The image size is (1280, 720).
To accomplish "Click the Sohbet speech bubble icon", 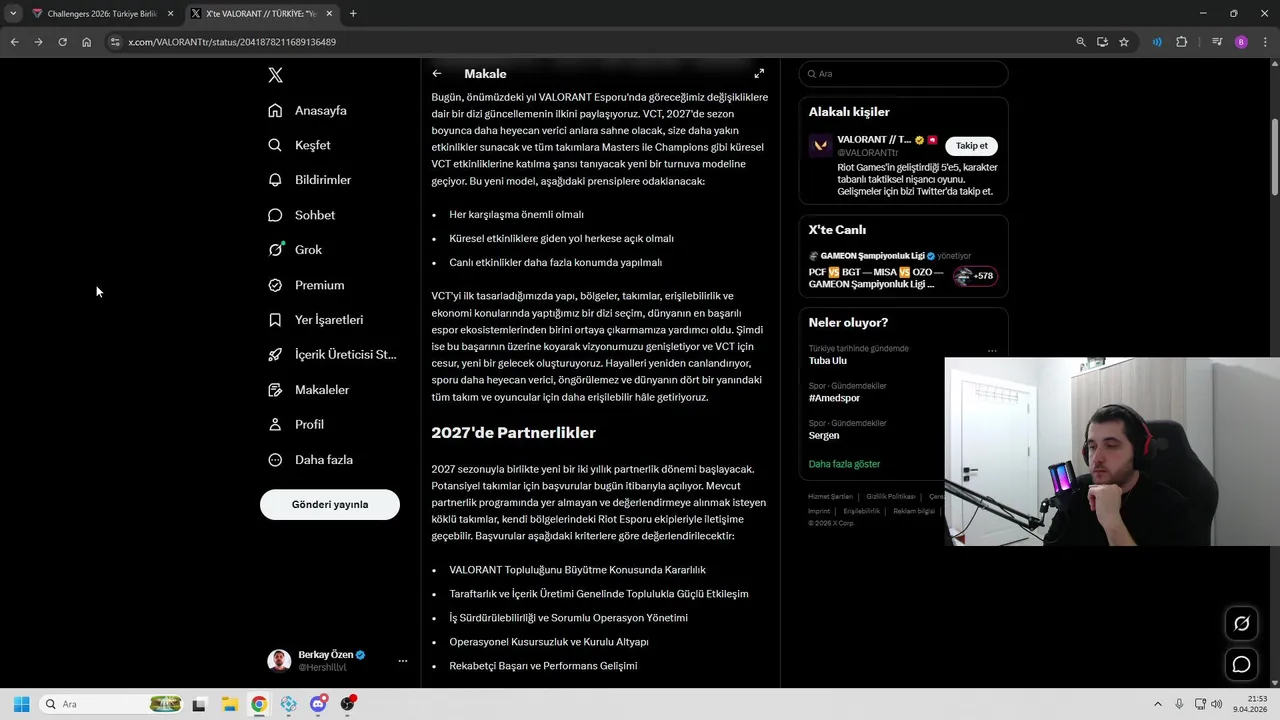I will 275,215.
